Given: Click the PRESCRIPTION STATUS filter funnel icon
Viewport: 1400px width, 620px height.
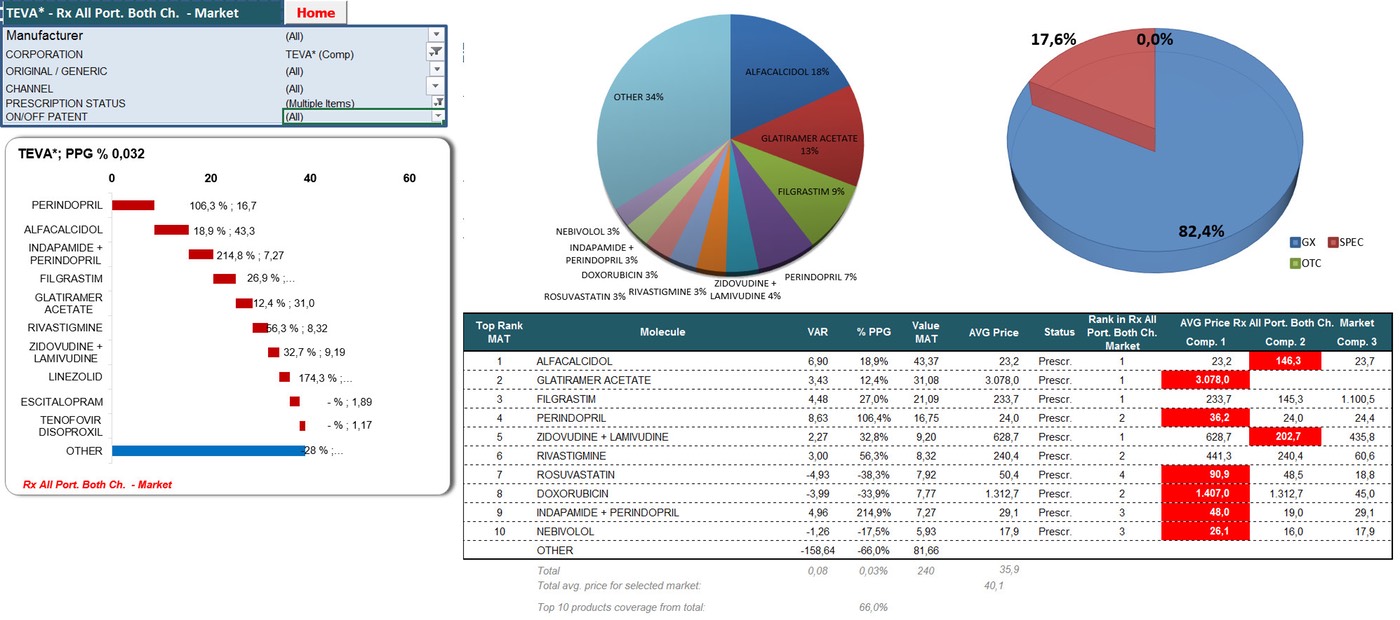Looking at the screenshot, I should point(438,103).
